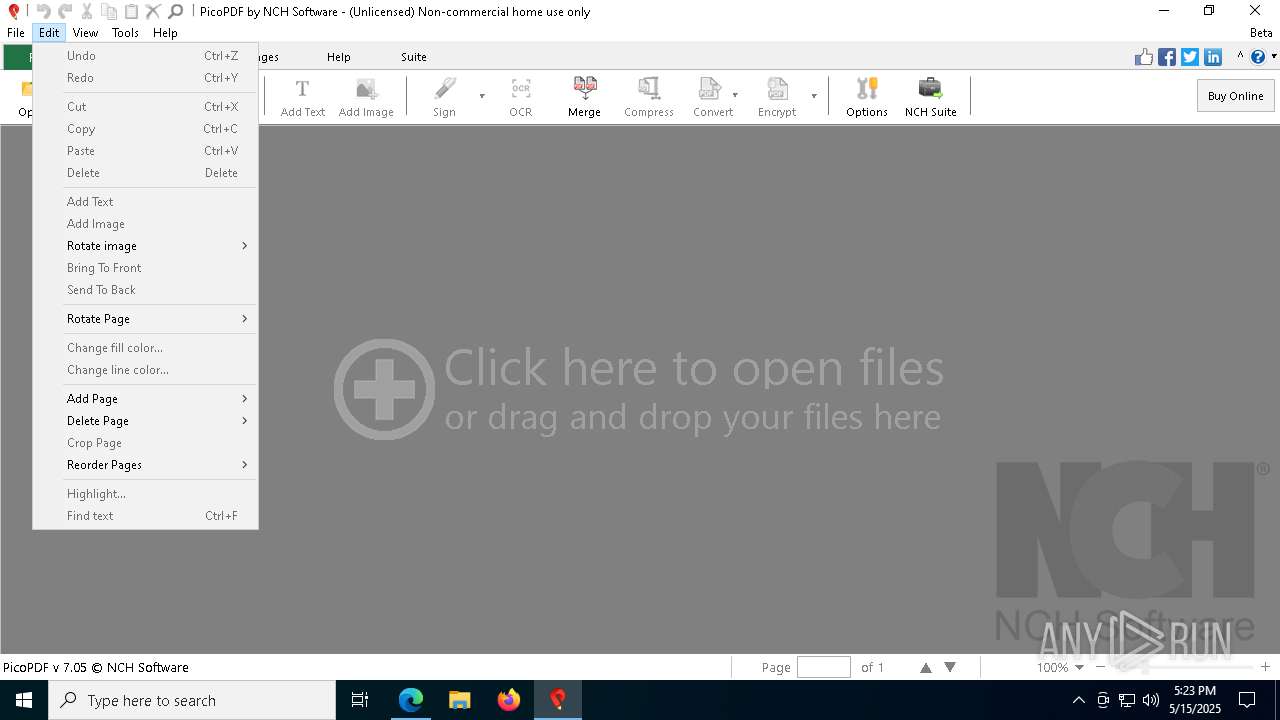Viewport: 1280px width, 720px height.
Task: Click the Redo arrow in the title bar
Action: click(65, 11)
